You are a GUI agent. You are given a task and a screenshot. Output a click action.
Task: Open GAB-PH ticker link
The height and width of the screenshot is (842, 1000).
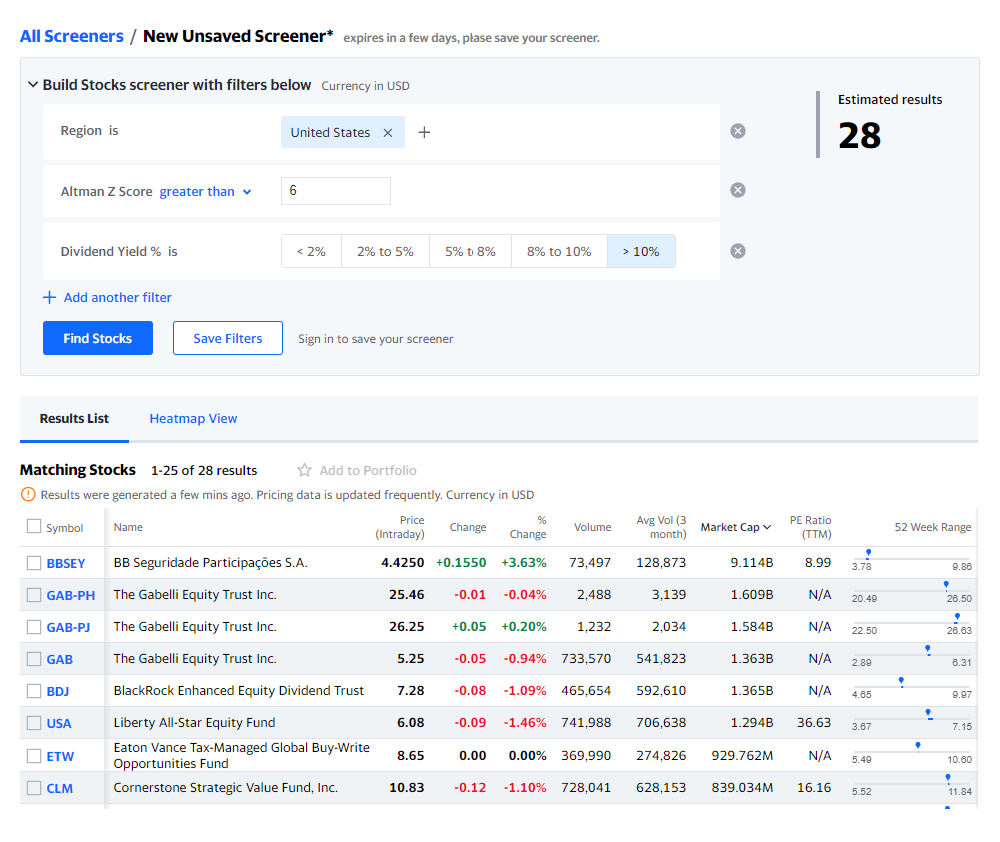pos(71,595)
